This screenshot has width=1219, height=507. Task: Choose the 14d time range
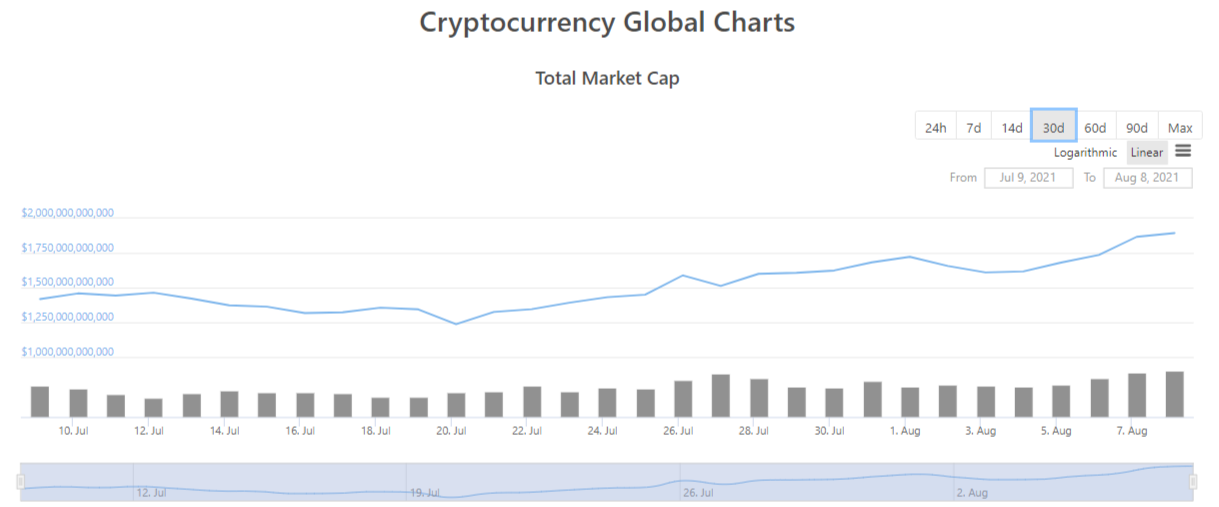tap(1012, 127)
